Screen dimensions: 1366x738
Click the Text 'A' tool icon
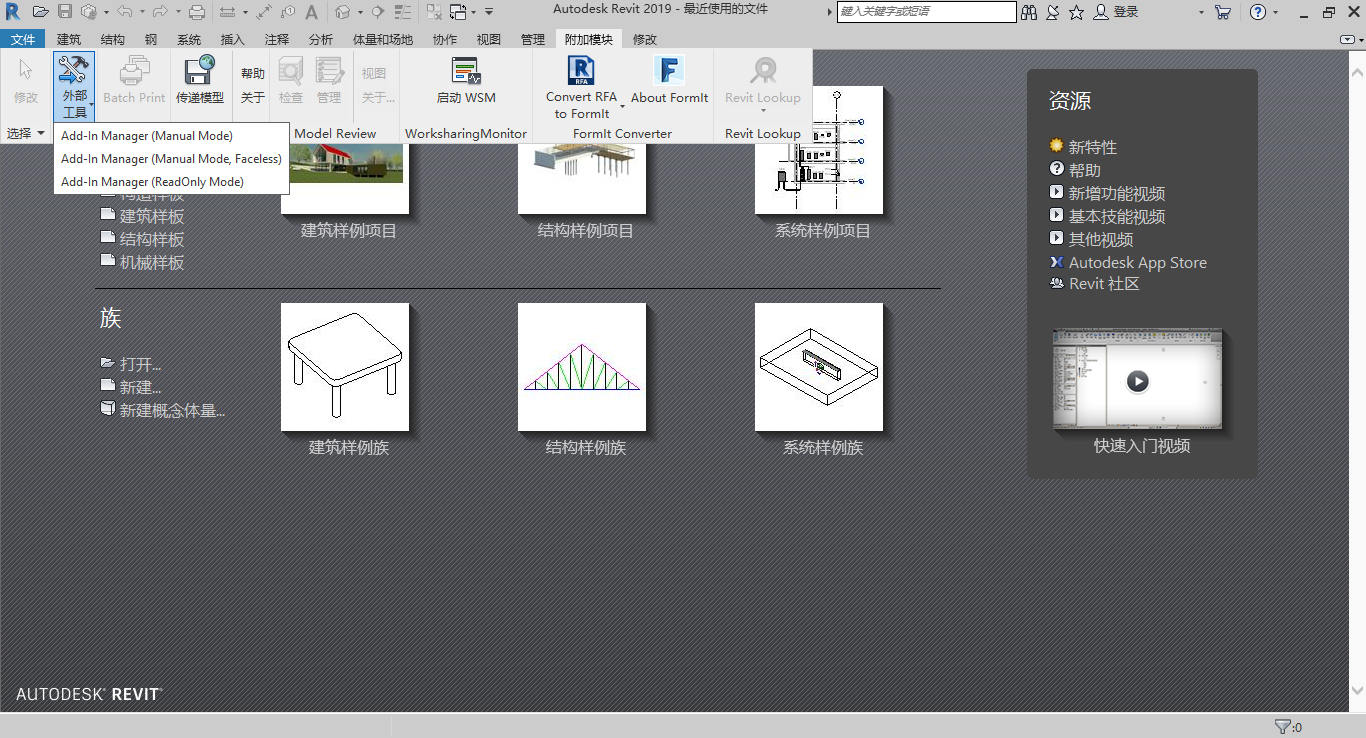click(311, 12)
